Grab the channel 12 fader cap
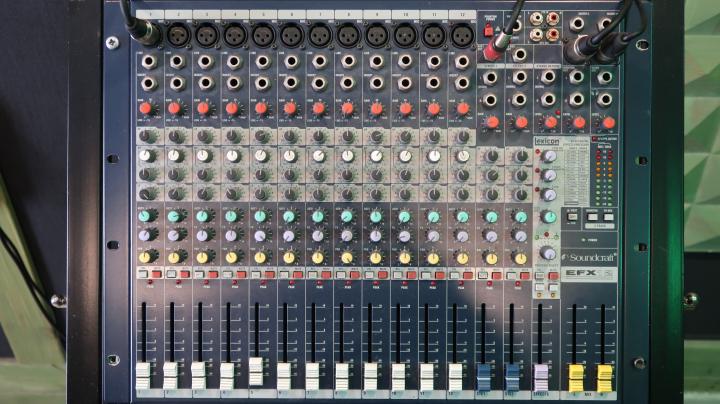 (x=455, y=376)
